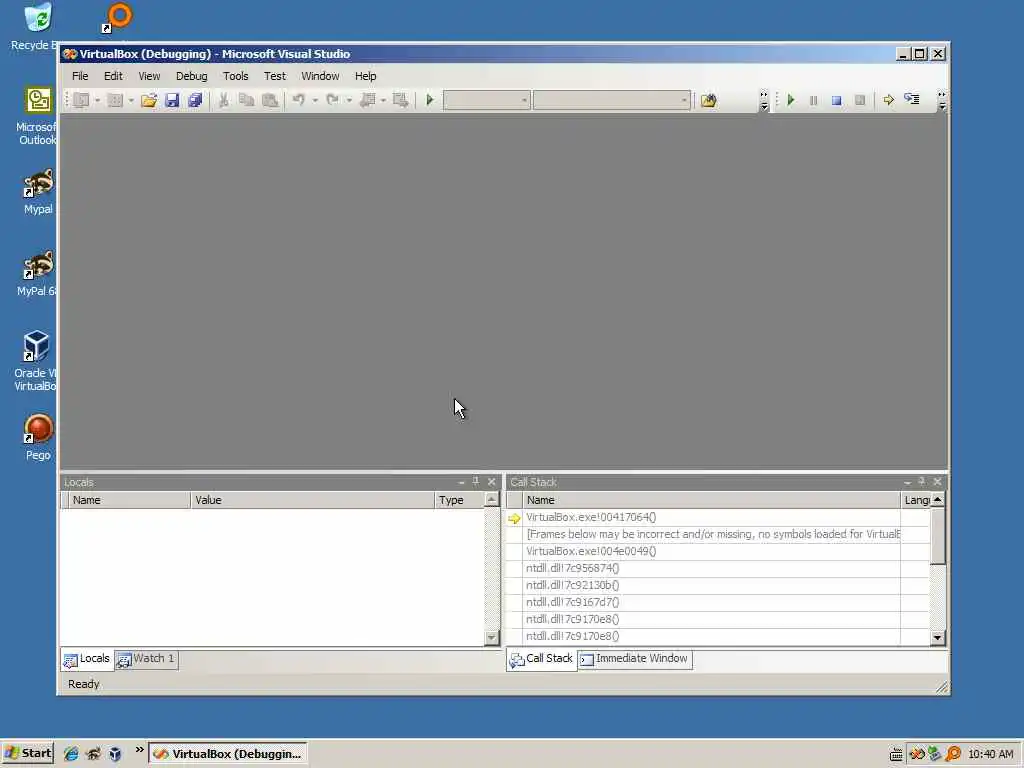
Task: Open VirtualBox (Debugging) taskbar button
Action: [228, 754]
